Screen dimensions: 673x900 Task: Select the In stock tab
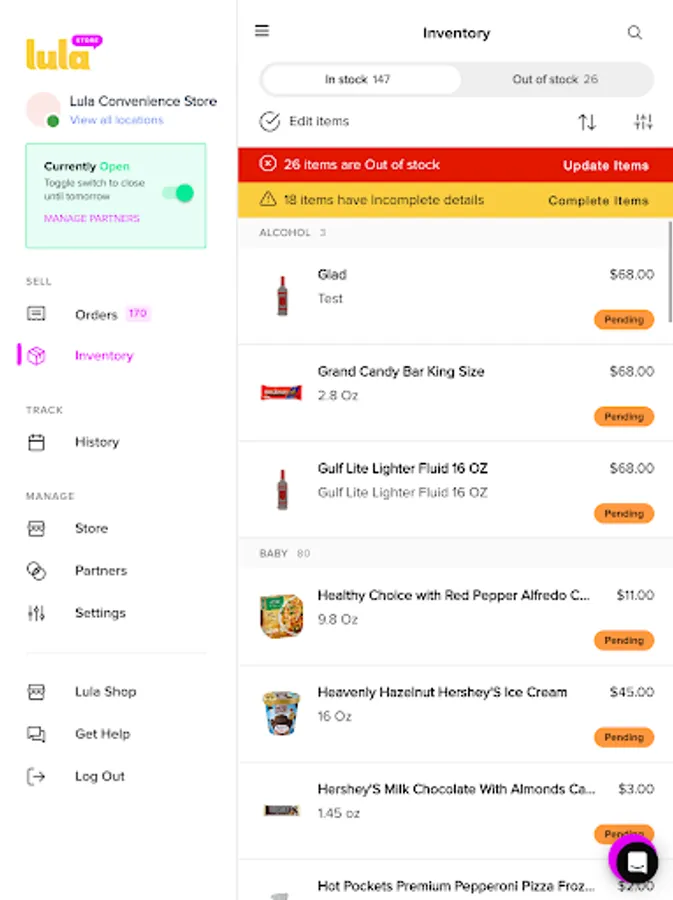click(358, 79)
